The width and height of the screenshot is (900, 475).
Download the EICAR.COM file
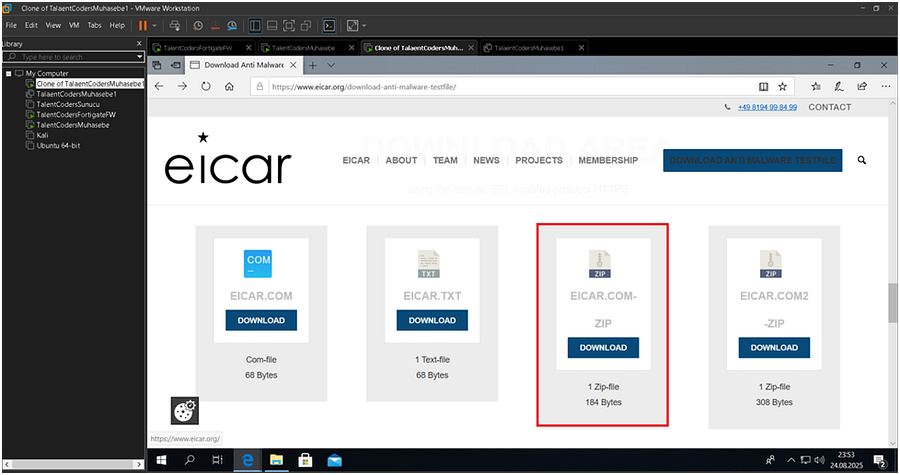pos(261,320)
